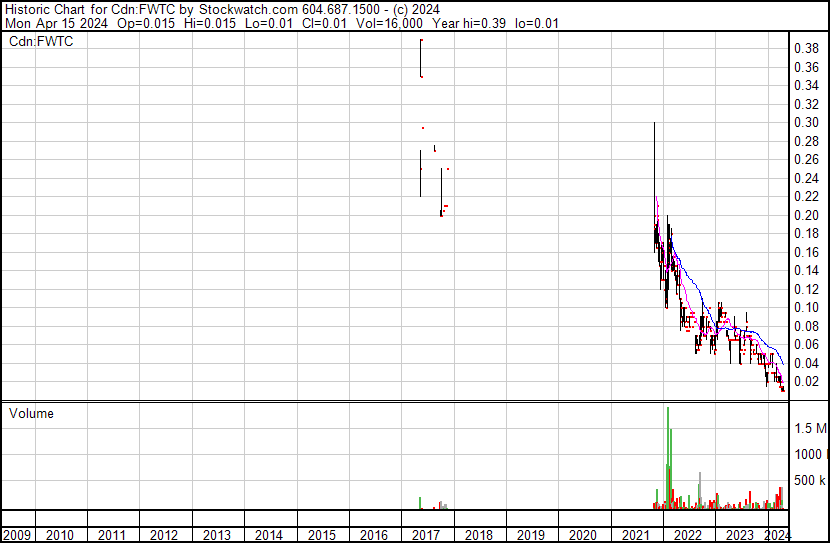This screenshot has height=543, width=830.
Task: Click the Stockwatch.com text in header
Action: point(248,10)
